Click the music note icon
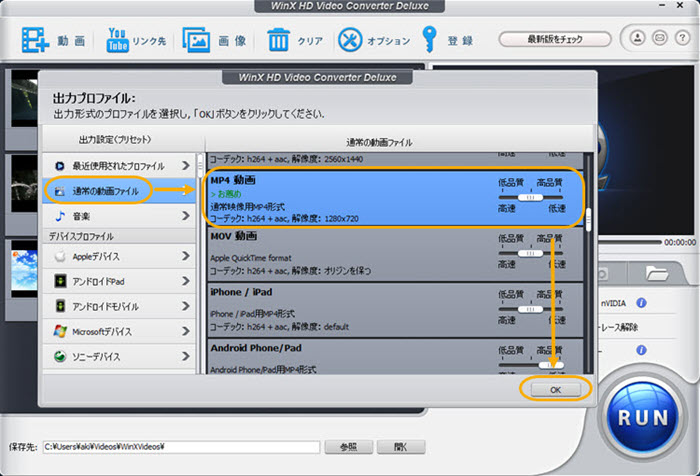The image size is (700, 476). click(60, 216)
